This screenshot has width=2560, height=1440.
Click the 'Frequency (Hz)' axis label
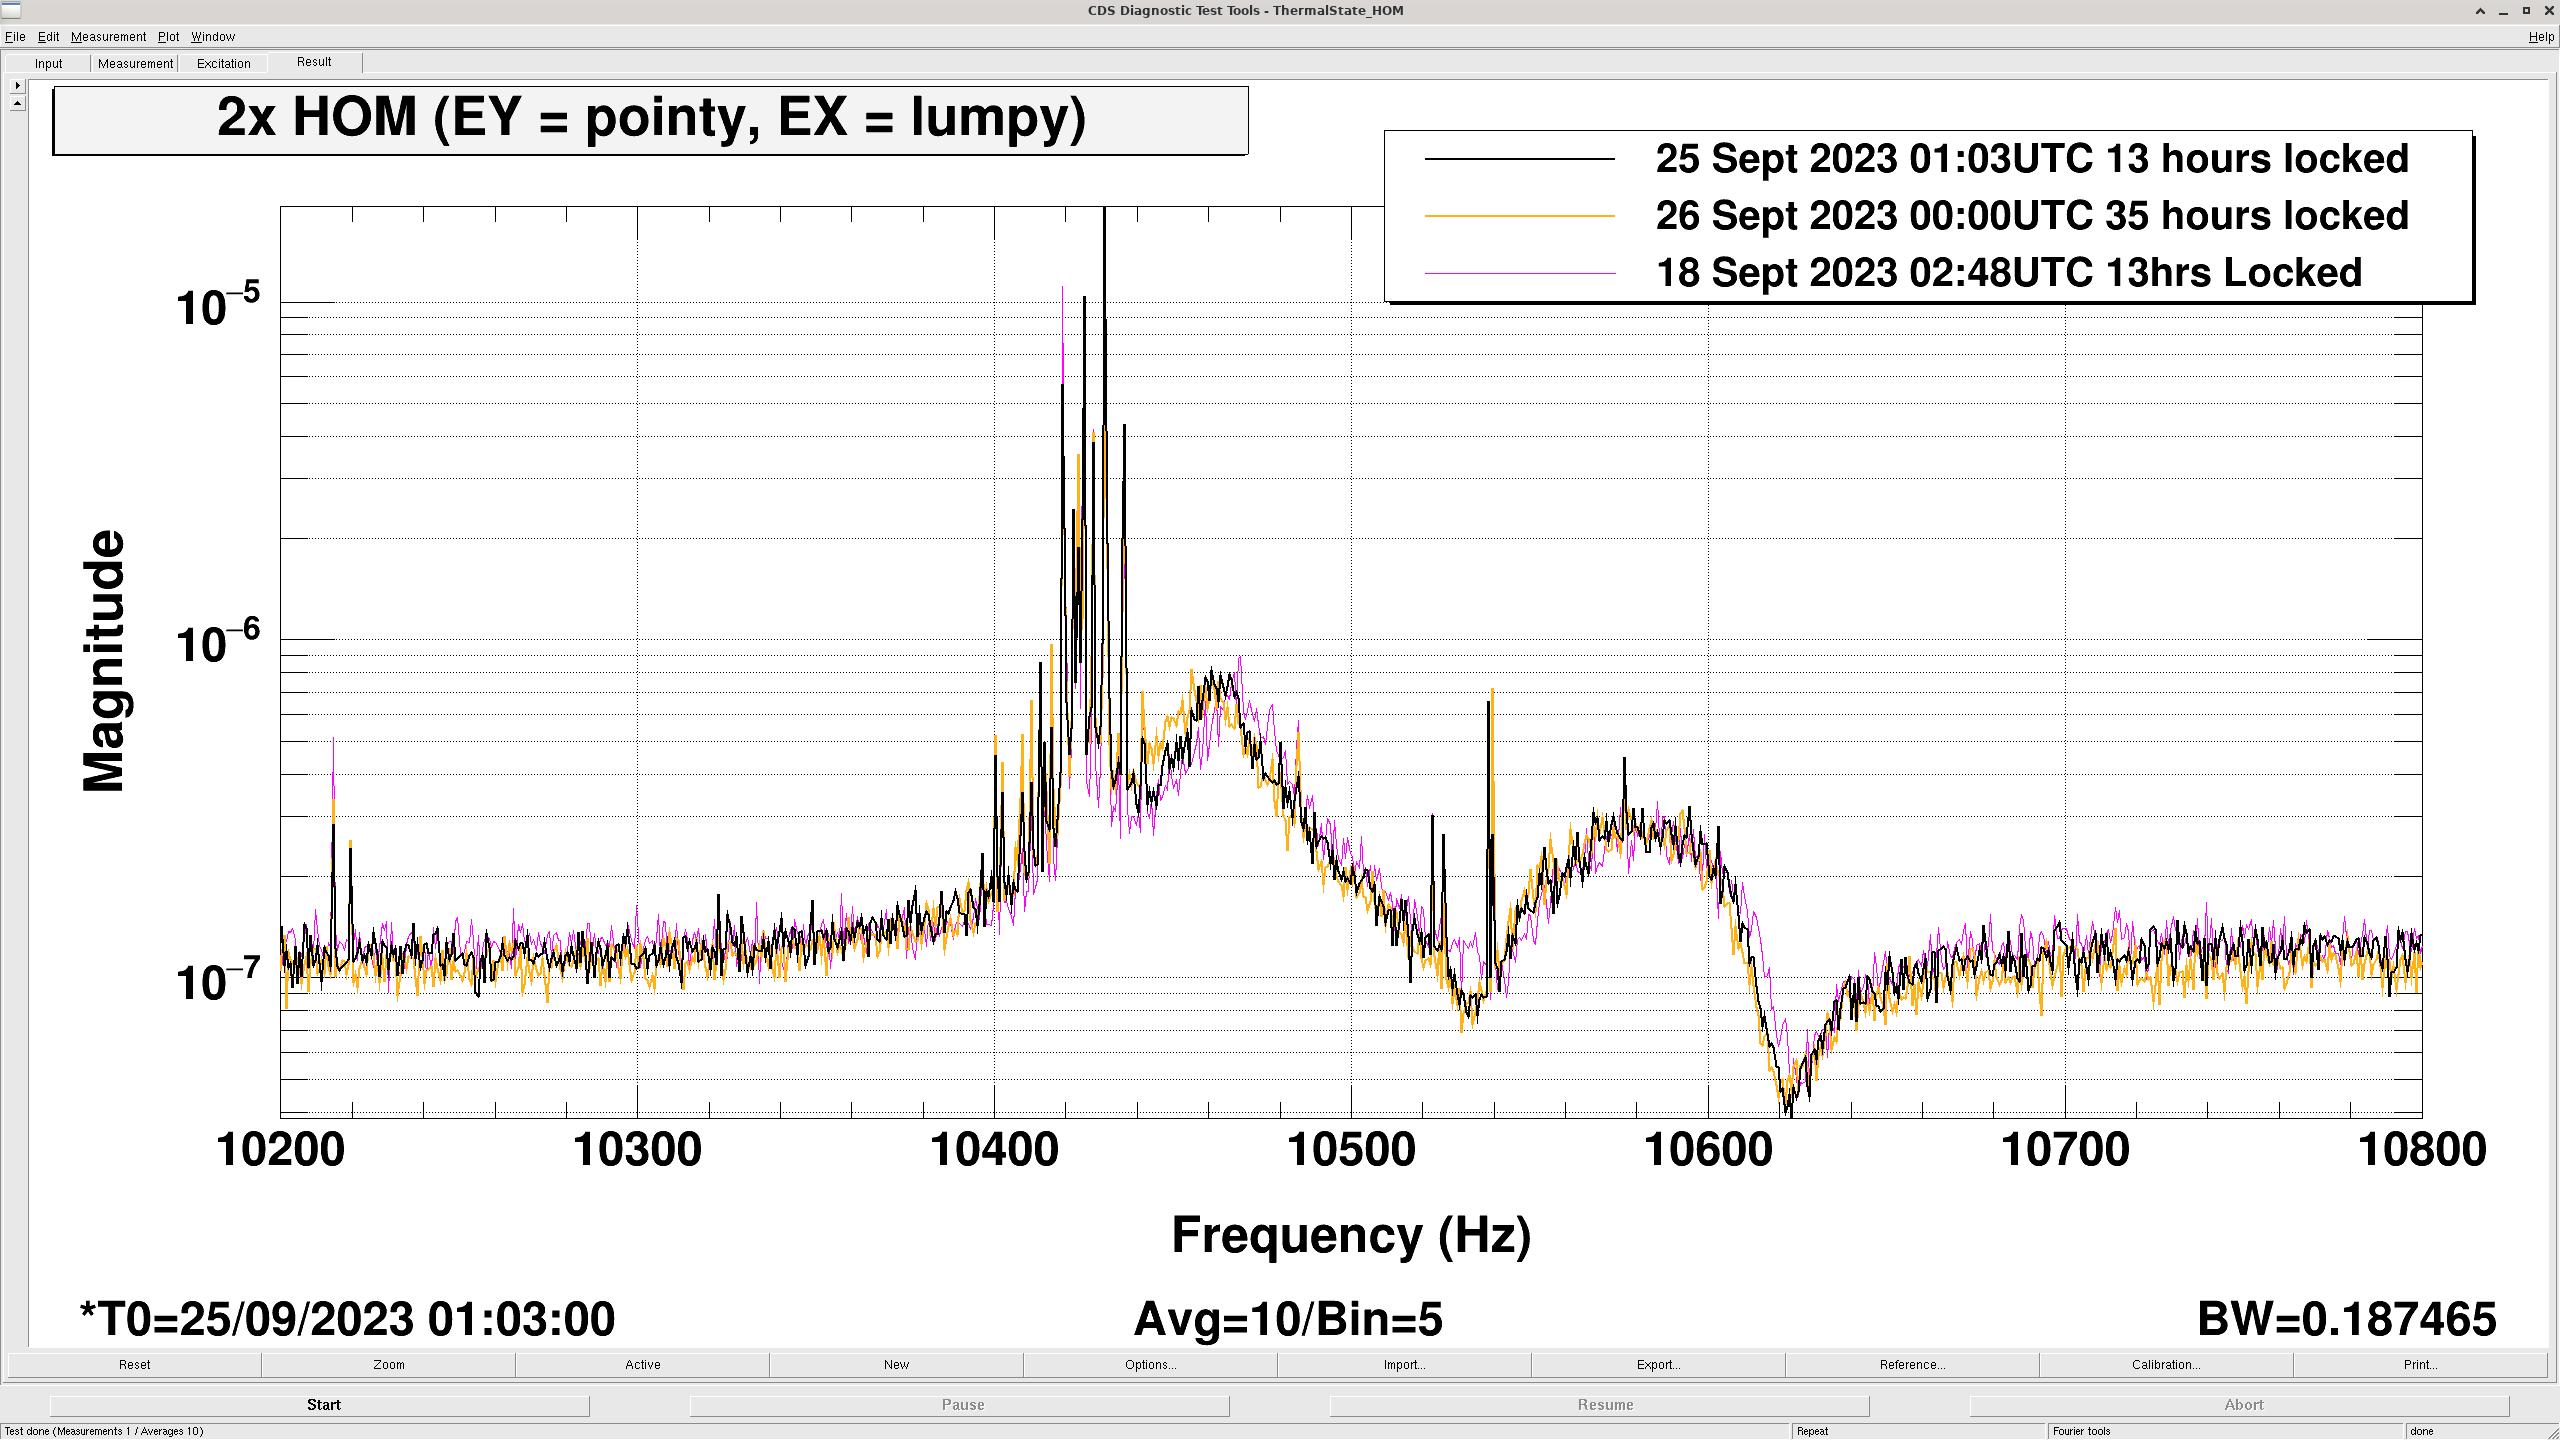pyautogui.click(x=1351, y=1236)
